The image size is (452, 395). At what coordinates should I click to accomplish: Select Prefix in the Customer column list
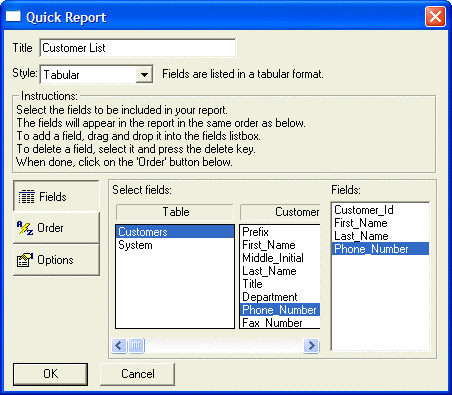coord(280,232)
